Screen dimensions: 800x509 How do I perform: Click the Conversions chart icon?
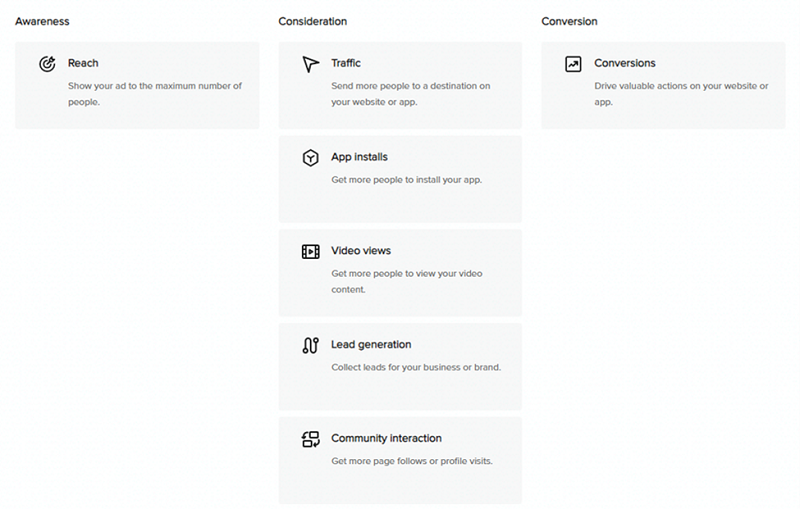tap(573, 64)
